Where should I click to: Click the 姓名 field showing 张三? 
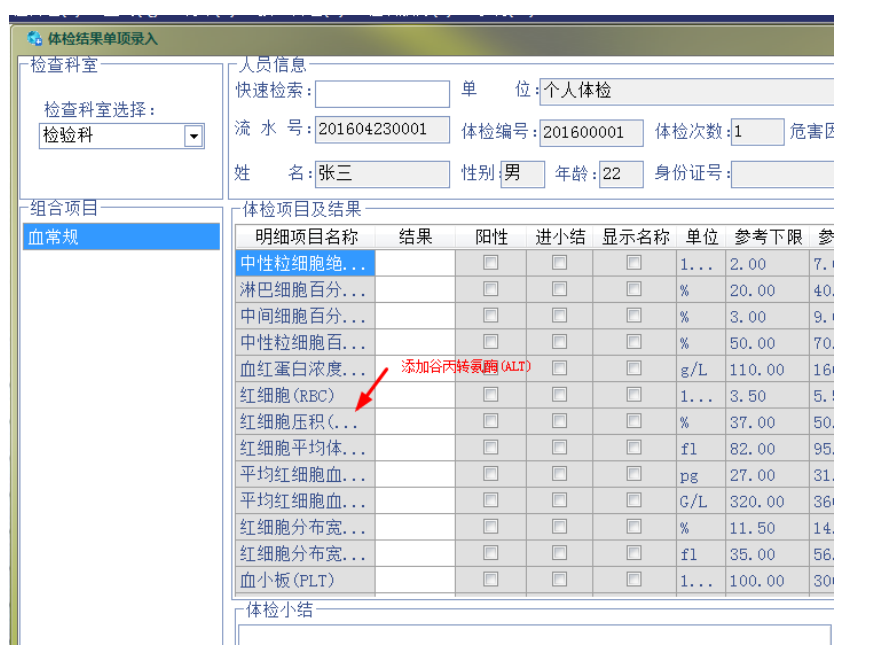382,174
